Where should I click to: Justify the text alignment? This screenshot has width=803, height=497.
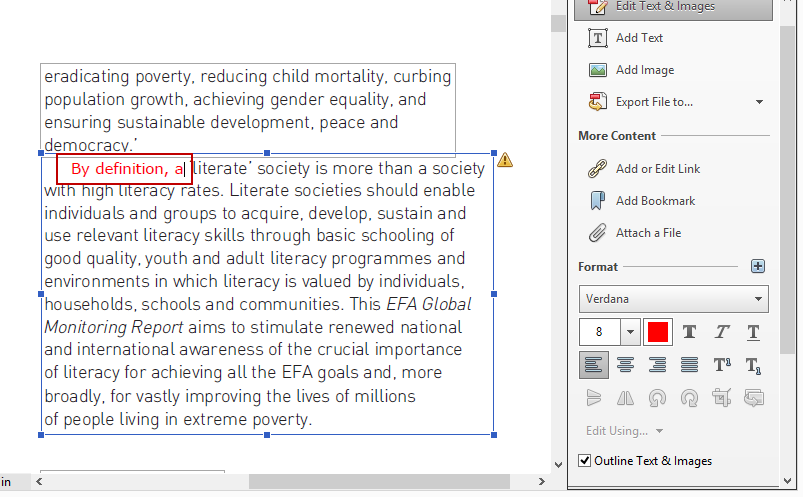689,365
